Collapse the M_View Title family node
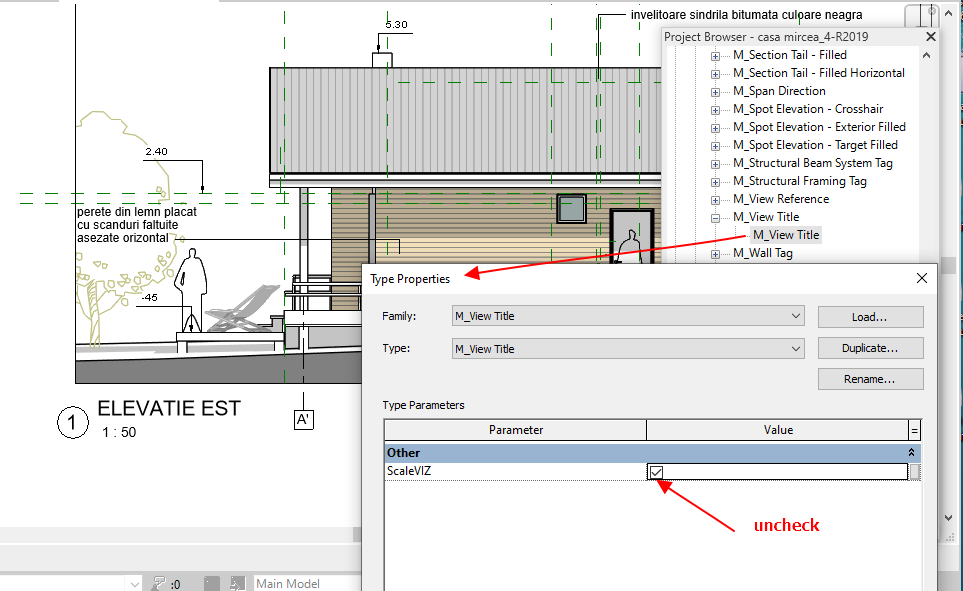This screenshot has width=963, height=591. point(715,218)
